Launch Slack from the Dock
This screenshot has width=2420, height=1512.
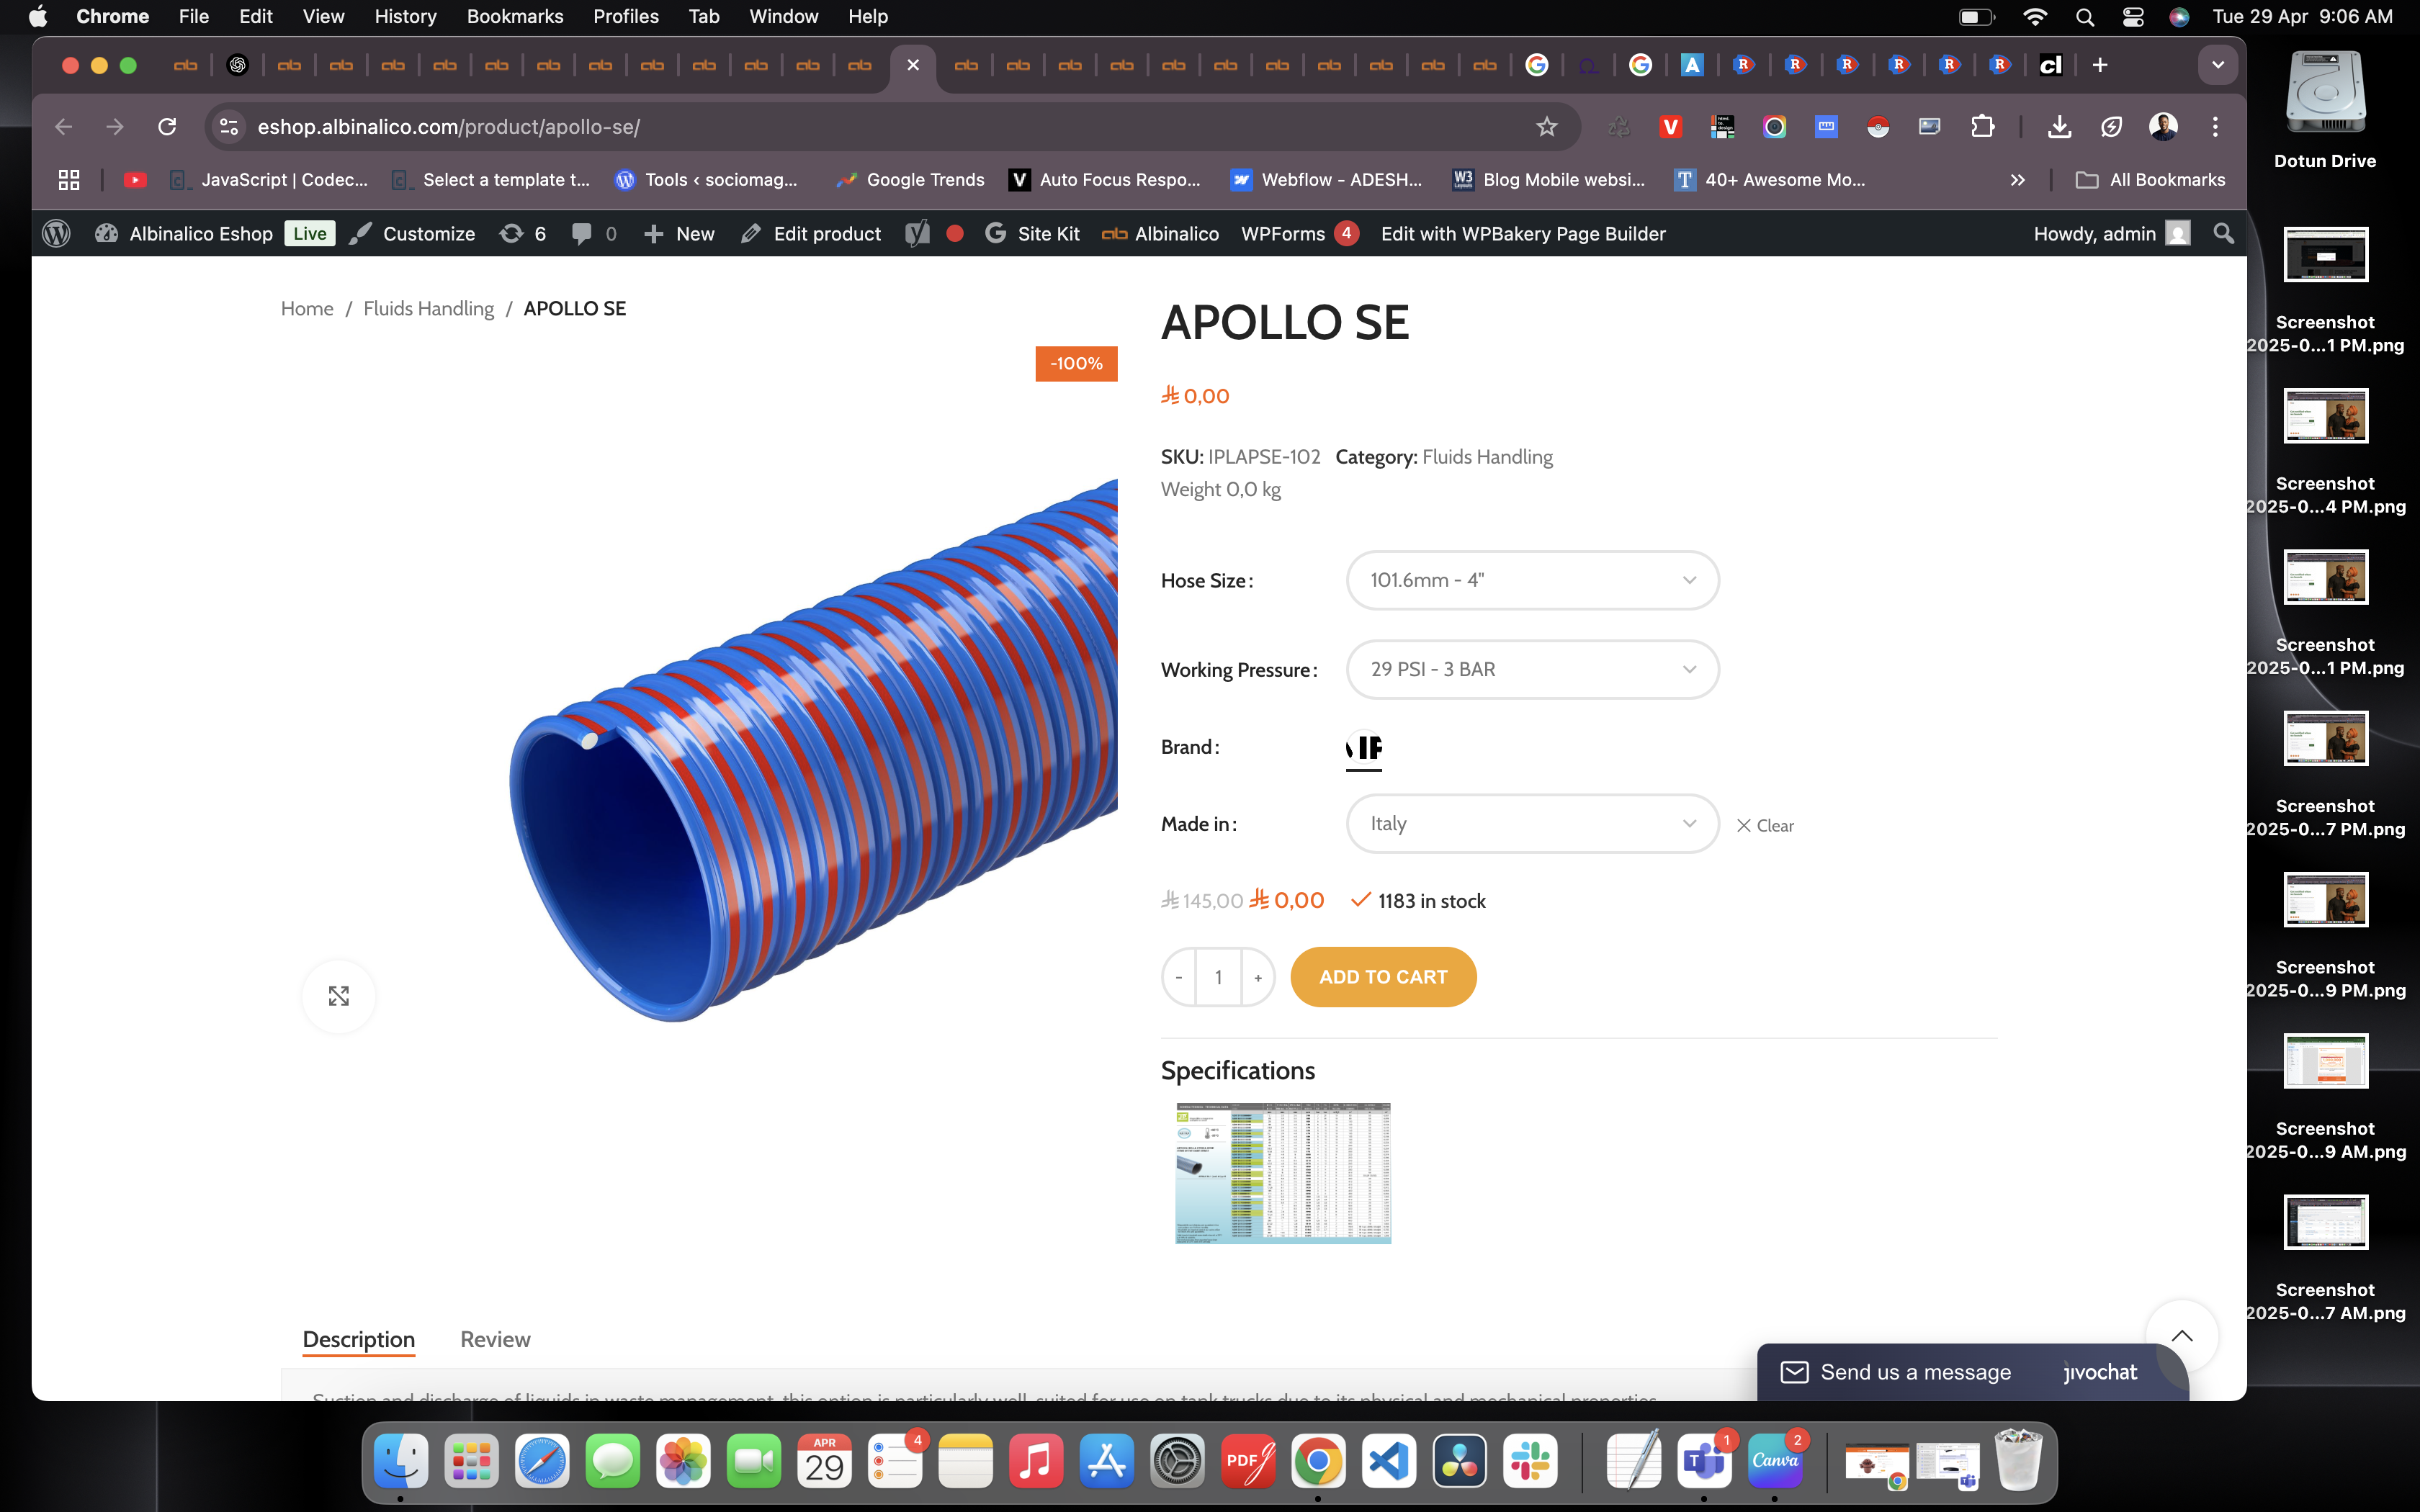coord(1530,1461)
